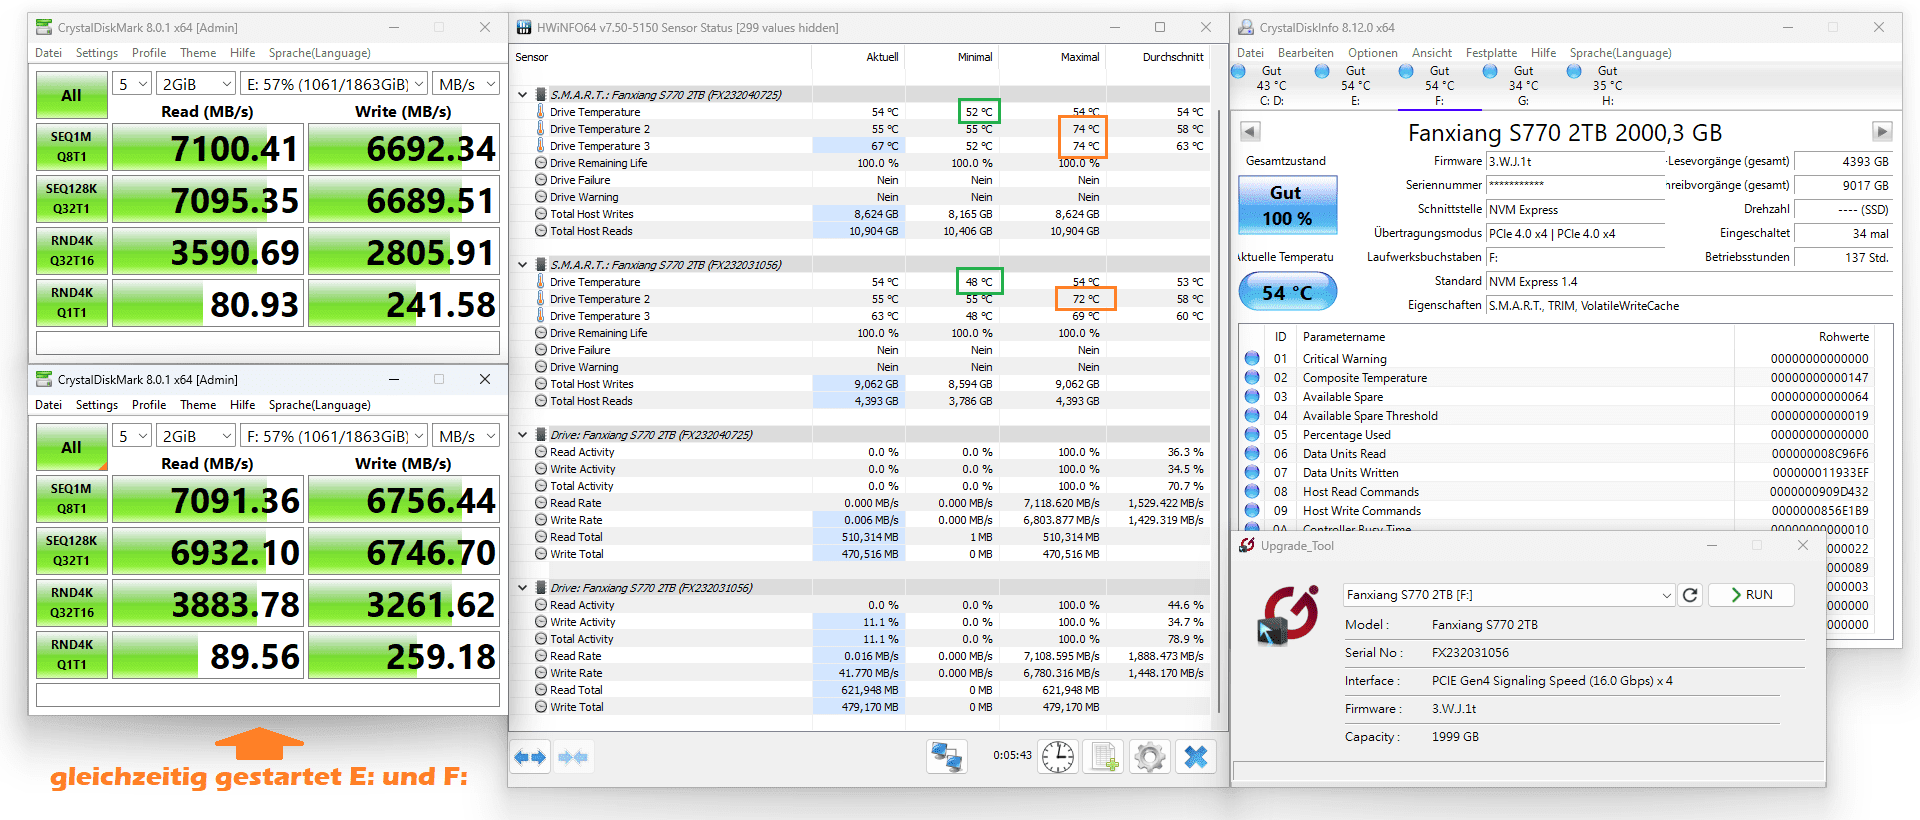Open drive E: selector in top CrystalDiskMark

pos(334,84)
